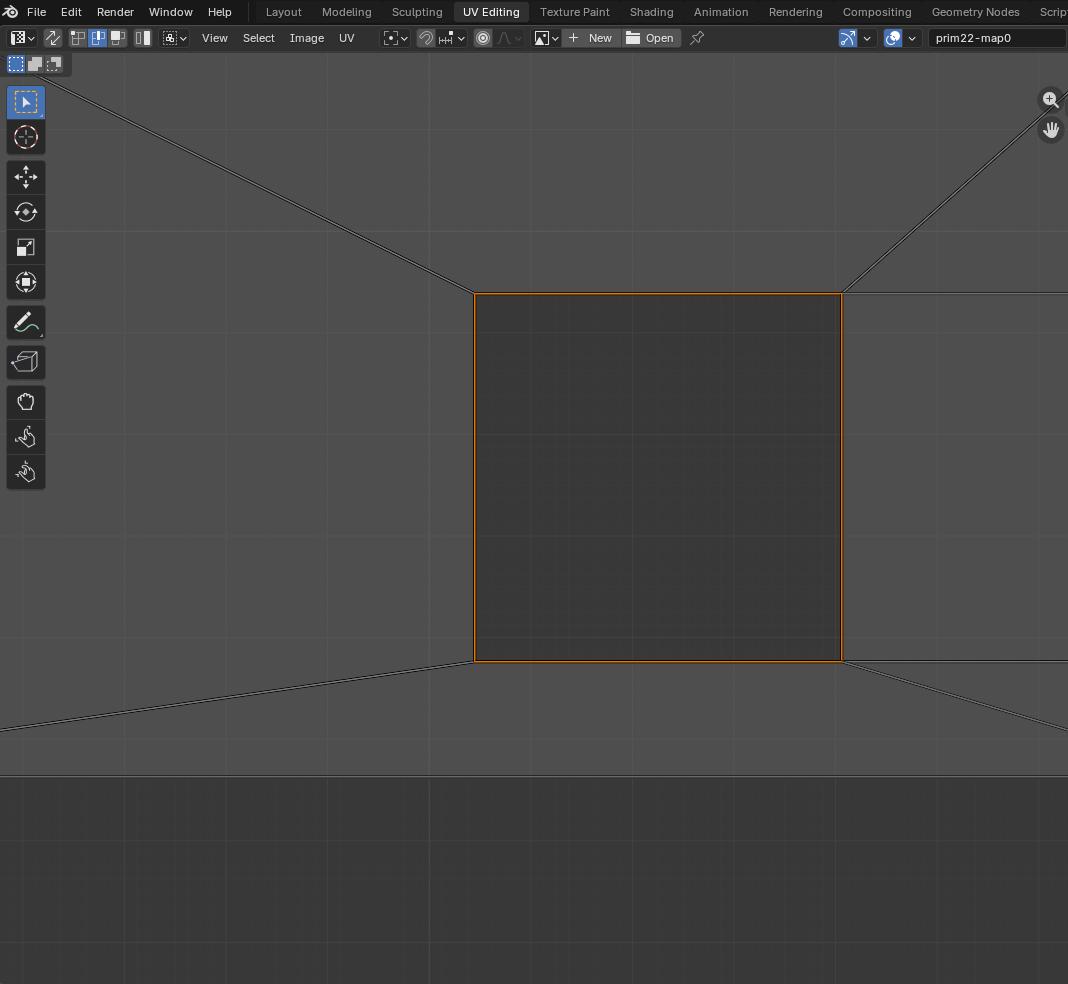Select the Cursor tool
1068x984 pixels.
pos(26,138)
